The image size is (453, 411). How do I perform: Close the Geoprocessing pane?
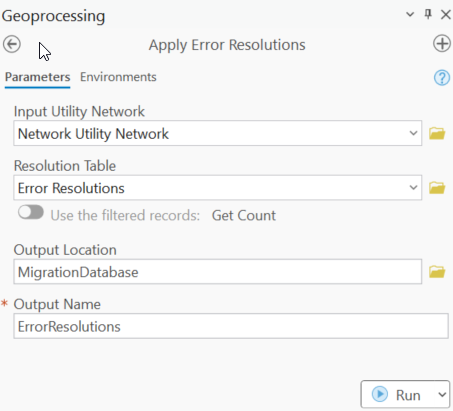click(446, 15)
